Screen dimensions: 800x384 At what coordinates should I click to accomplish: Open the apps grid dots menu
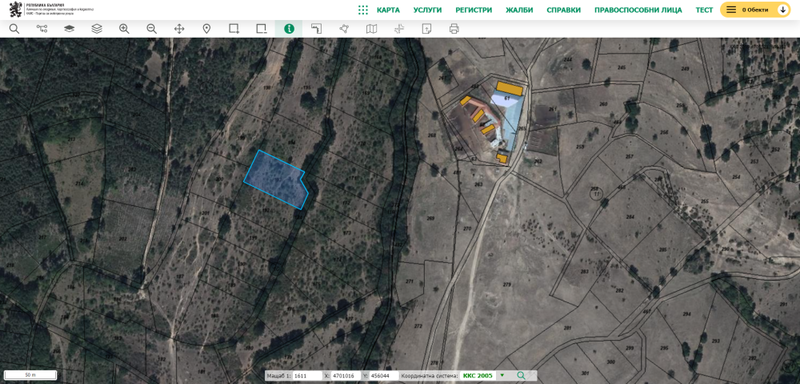(x=363, y=10)
